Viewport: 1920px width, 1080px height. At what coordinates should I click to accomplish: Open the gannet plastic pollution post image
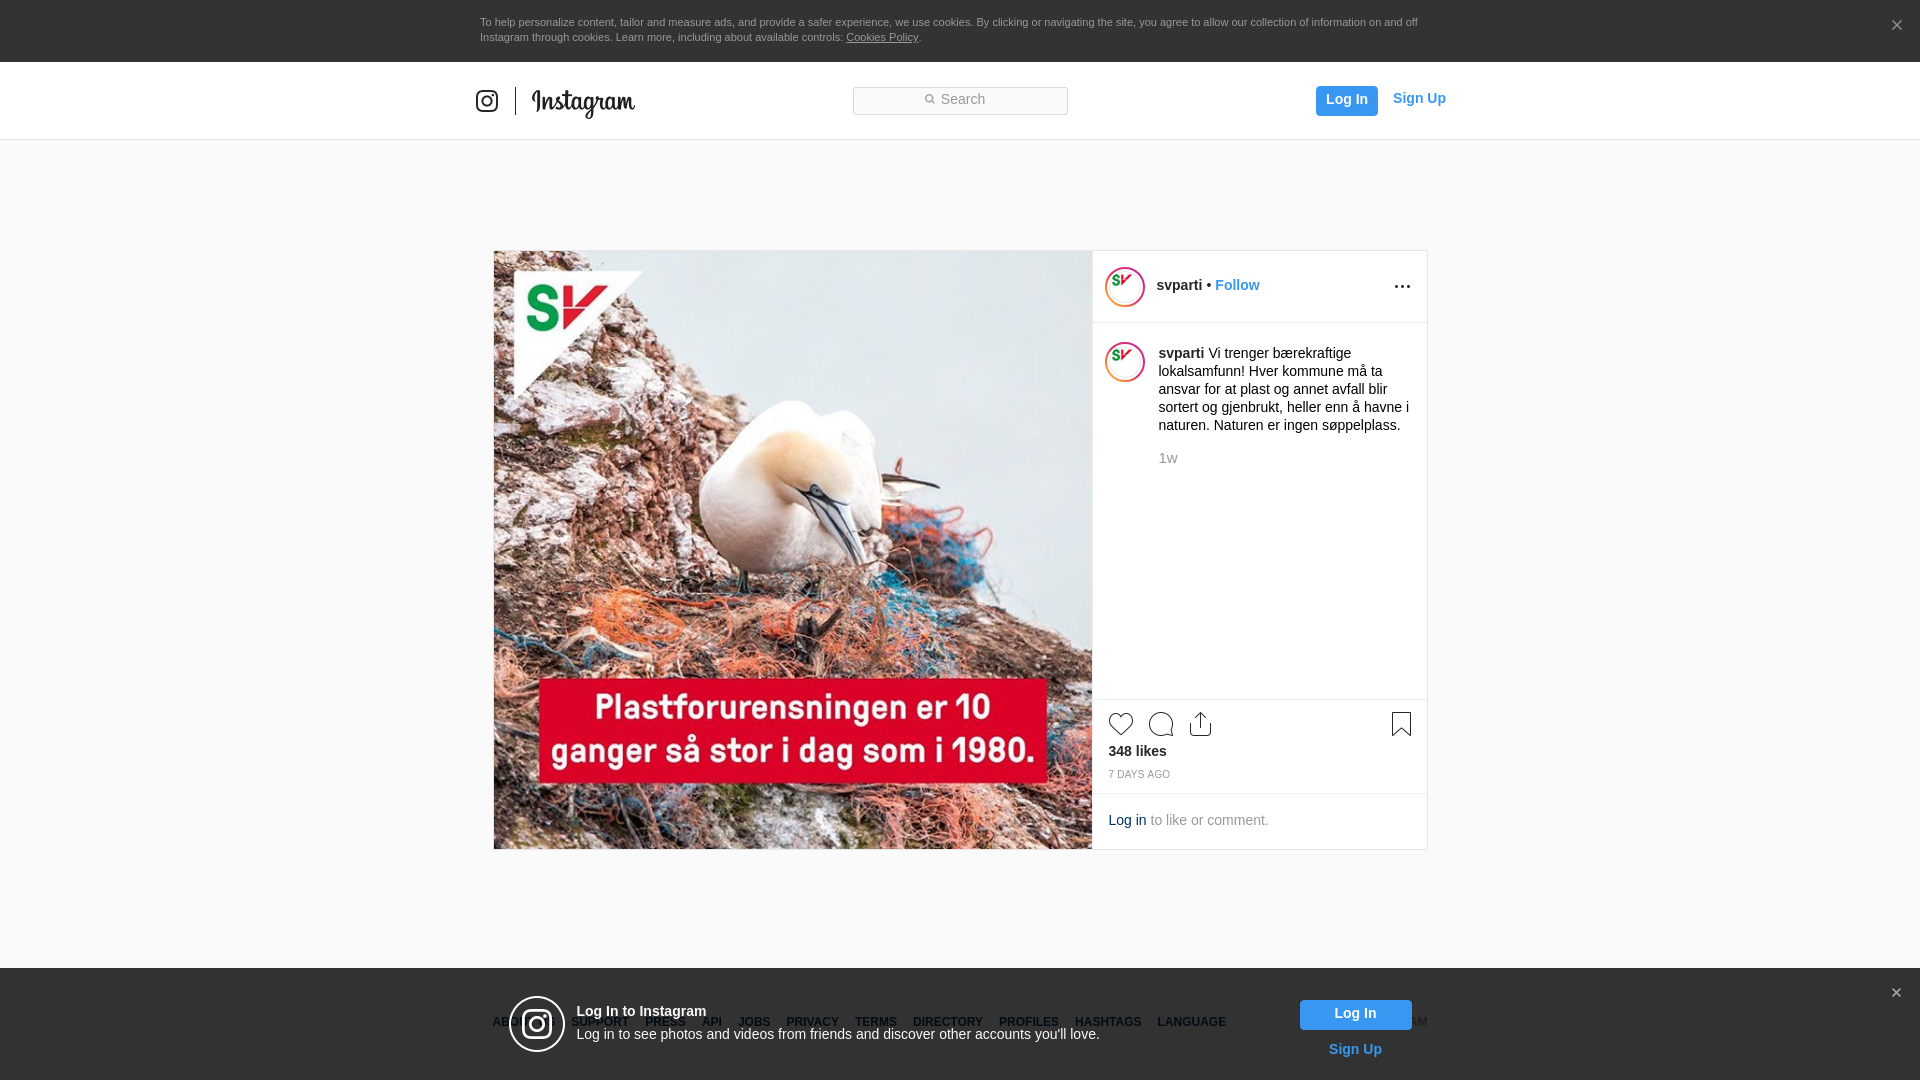coord(793,550)
